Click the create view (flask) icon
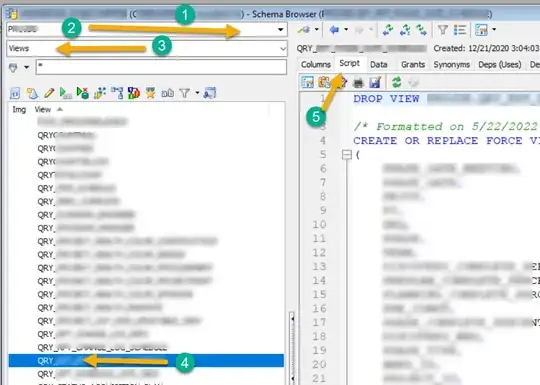The height and width of the screenshot is (385, 540). (x=32, y=93)
